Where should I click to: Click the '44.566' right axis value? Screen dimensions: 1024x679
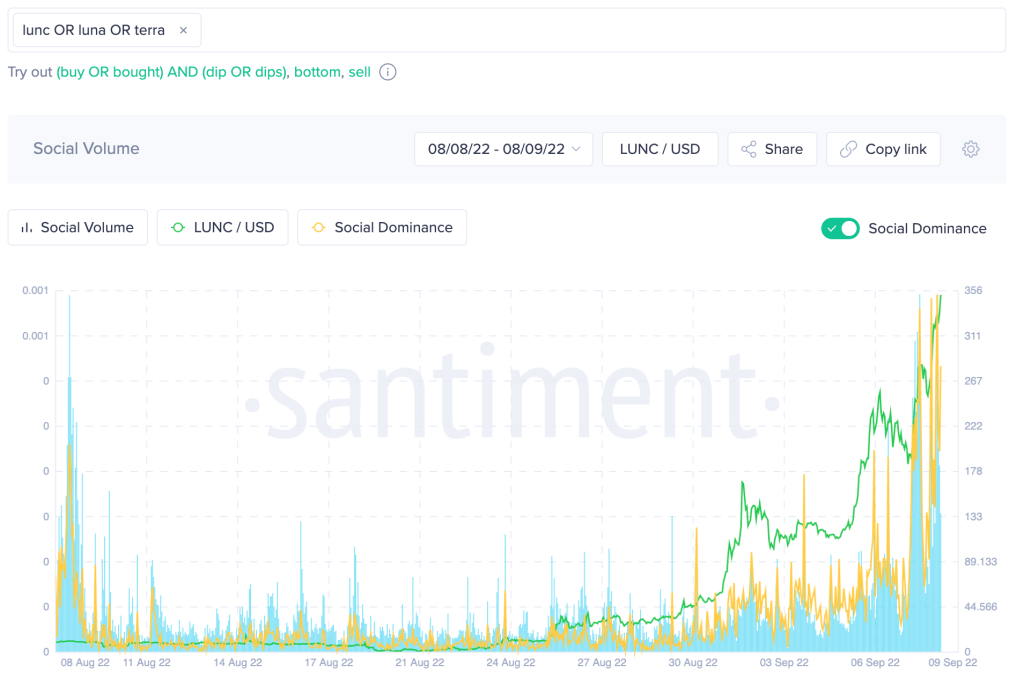(x=980, y=607)
